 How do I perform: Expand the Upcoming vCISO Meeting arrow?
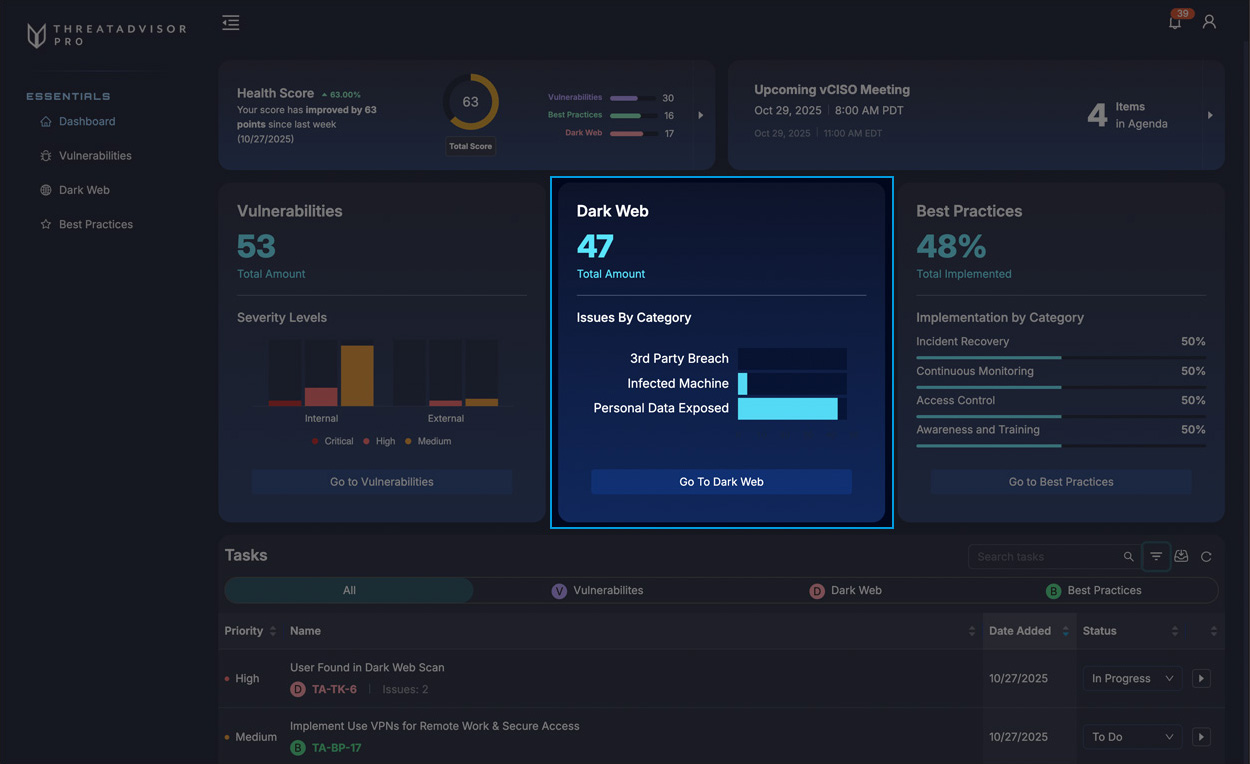(1210, 115)
